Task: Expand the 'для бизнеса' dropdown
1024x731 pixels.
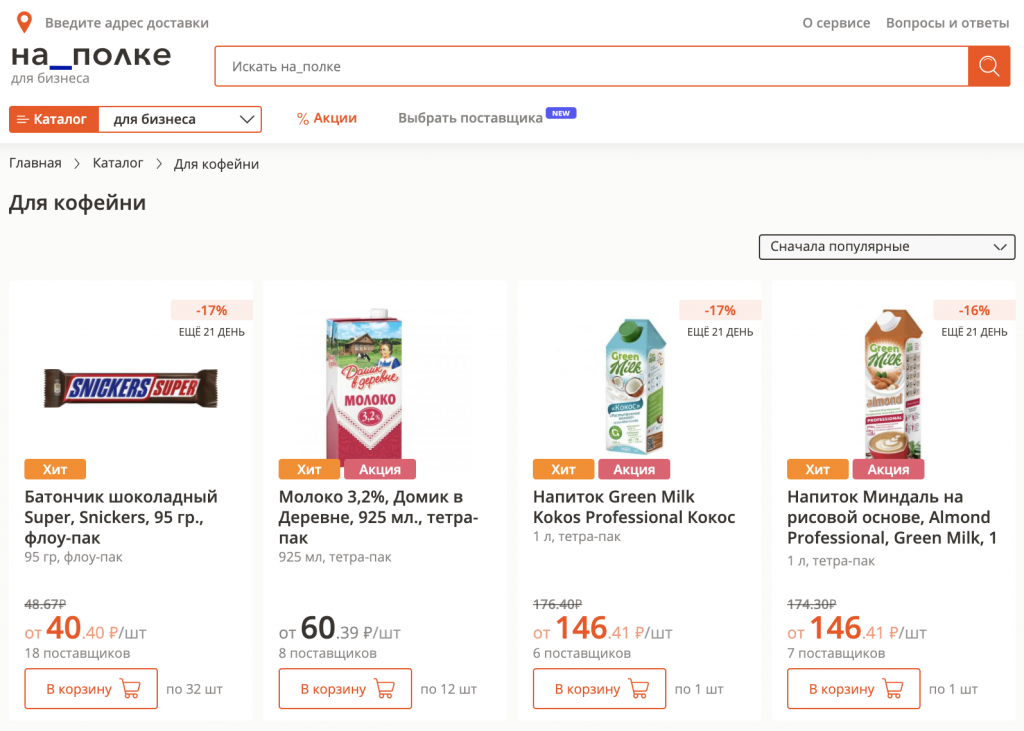Action: coord(180,119)
